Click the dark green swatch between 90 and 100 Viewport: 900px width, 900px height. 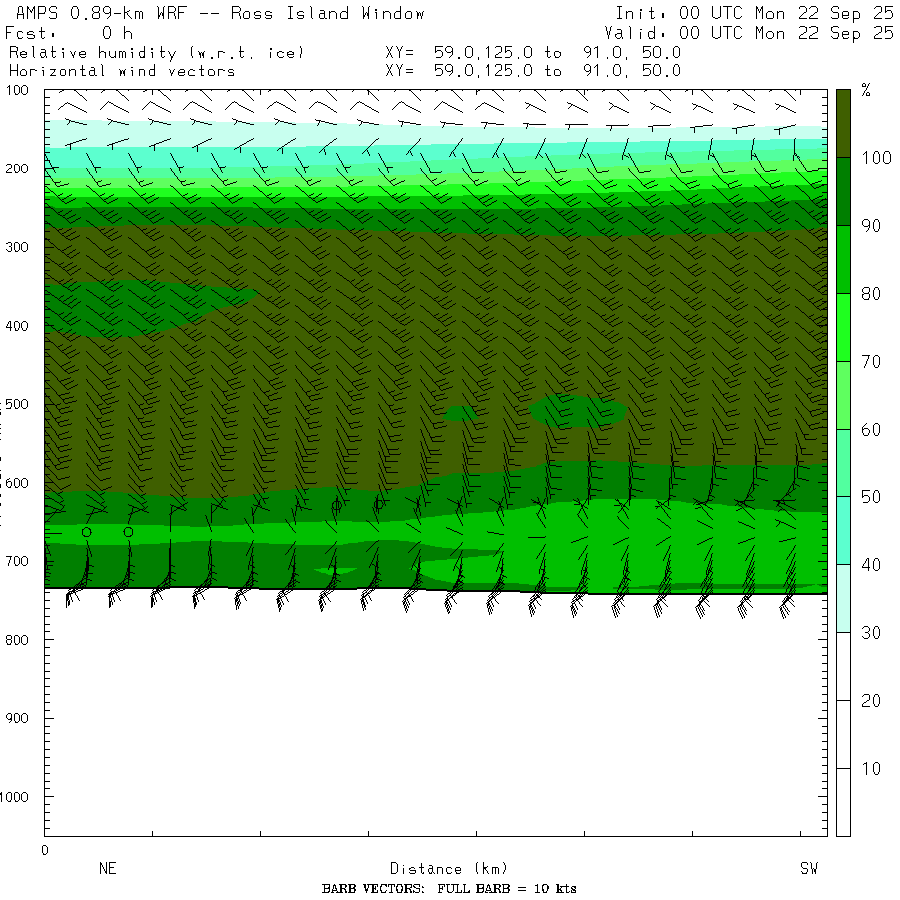tap(843, 192)
